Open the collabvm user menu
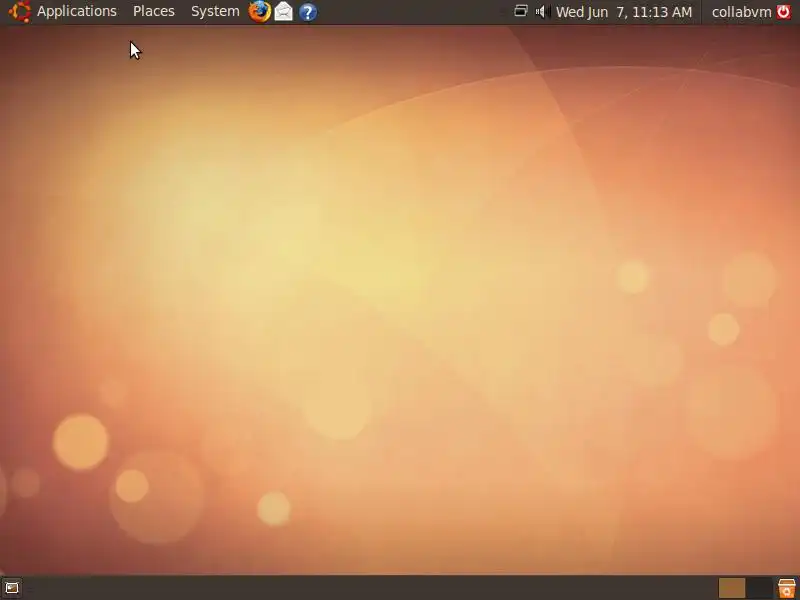 coord(741,12)
